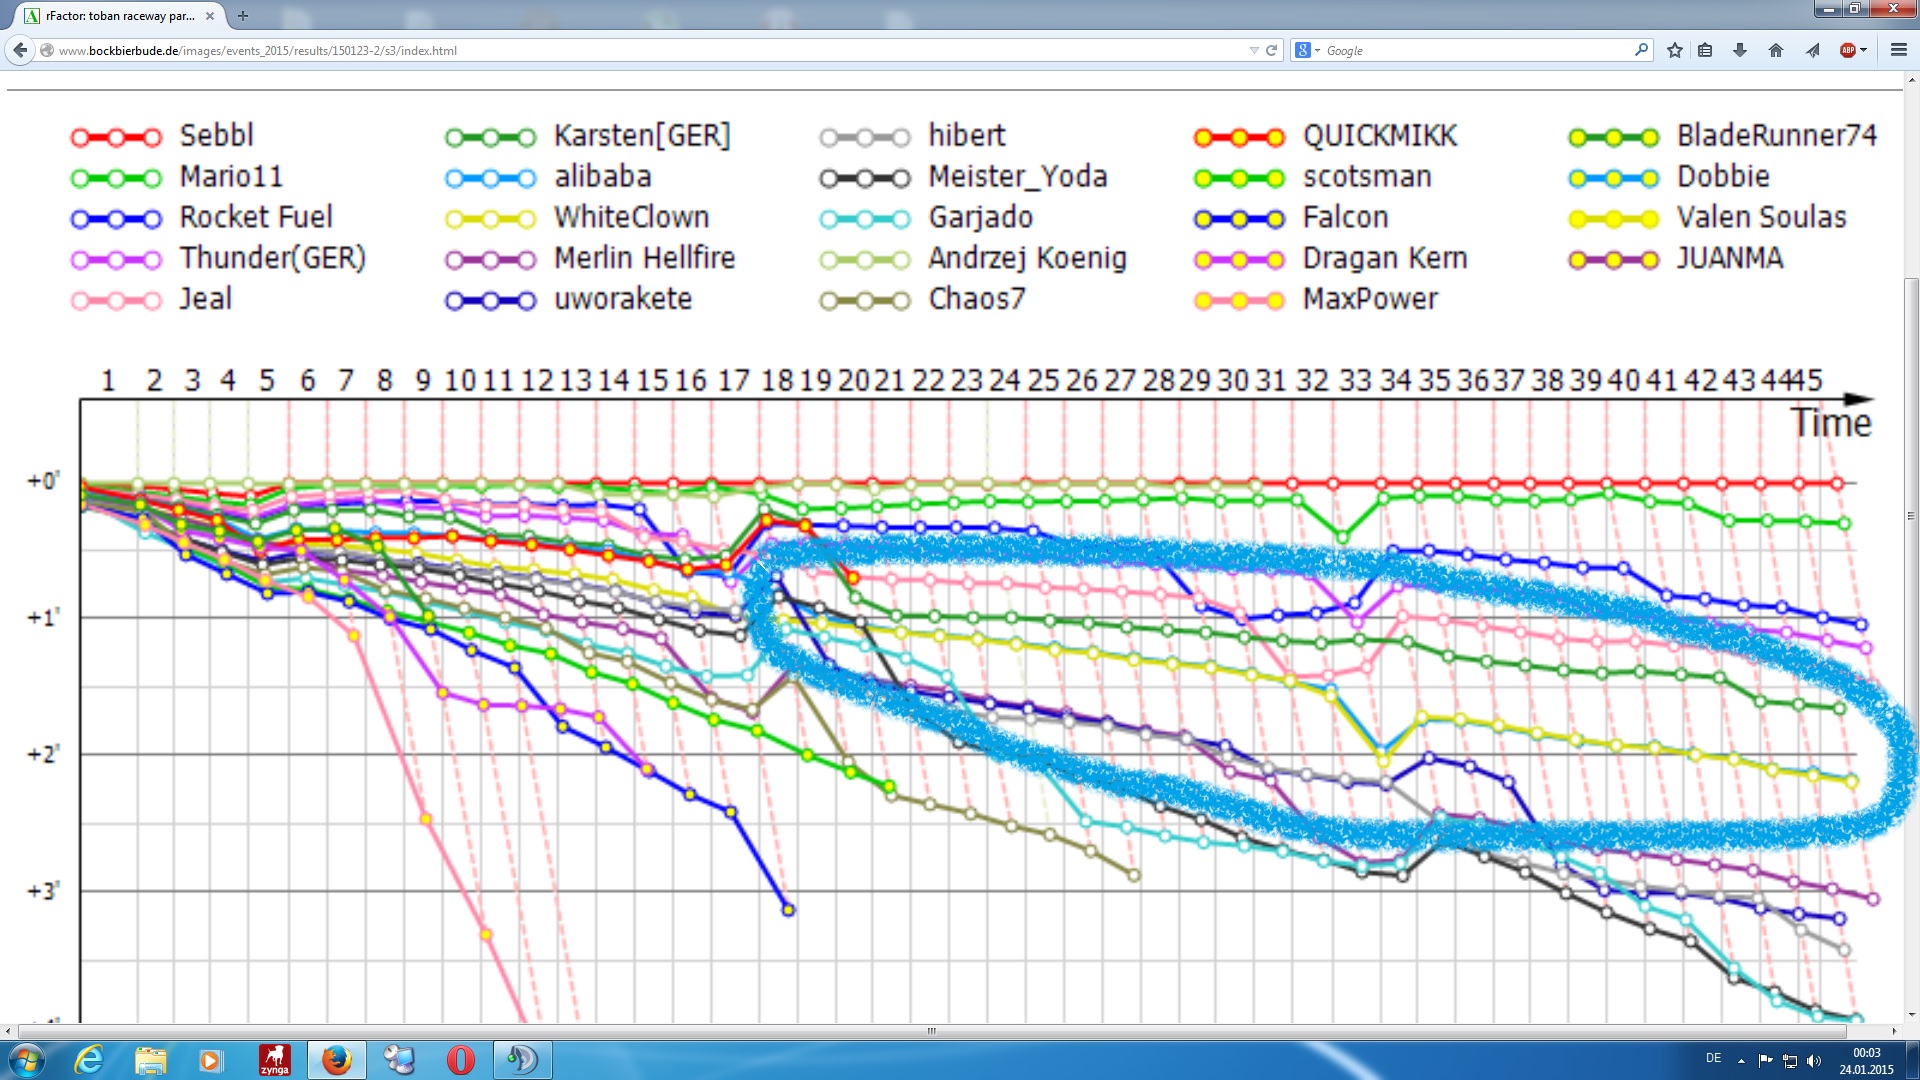This screenshot has height=1080, width=1920.
Task: Click the paper plane send icon
Action: tap(1812, 50)
